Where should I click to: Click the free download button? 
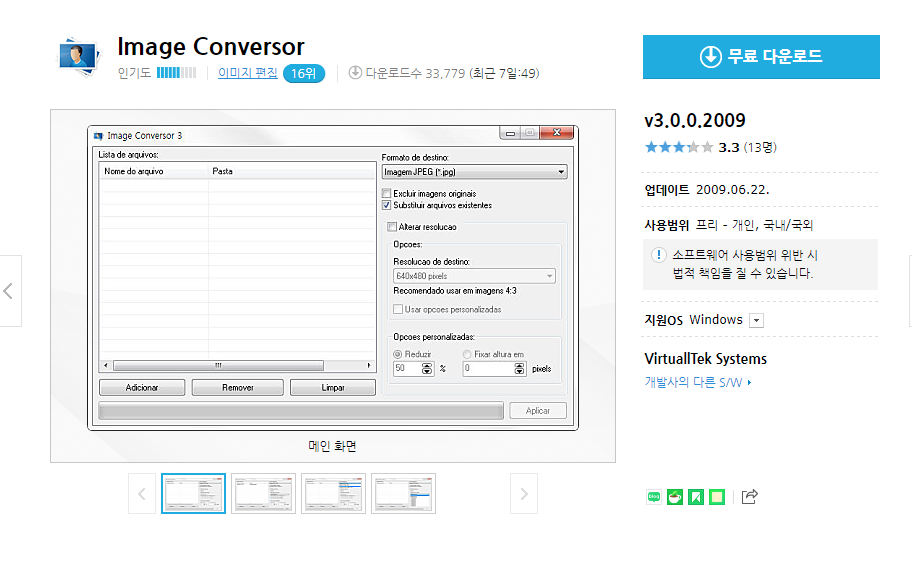(761, 56)
